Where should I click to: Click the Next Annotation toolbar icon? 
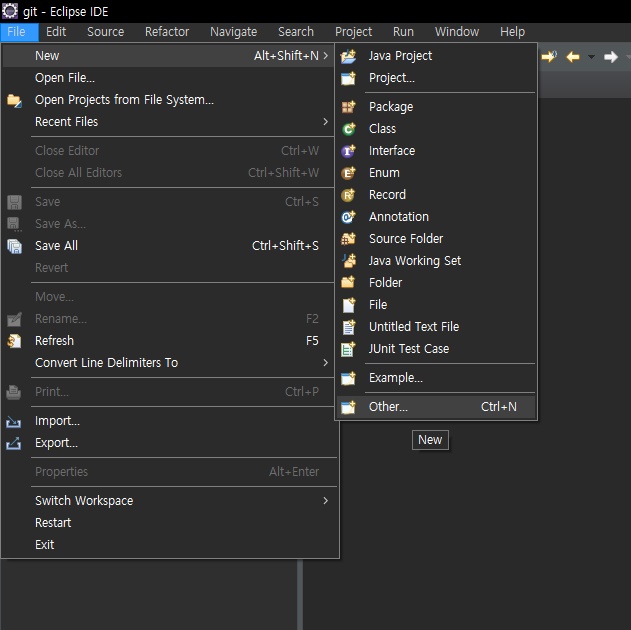point(549,56)
